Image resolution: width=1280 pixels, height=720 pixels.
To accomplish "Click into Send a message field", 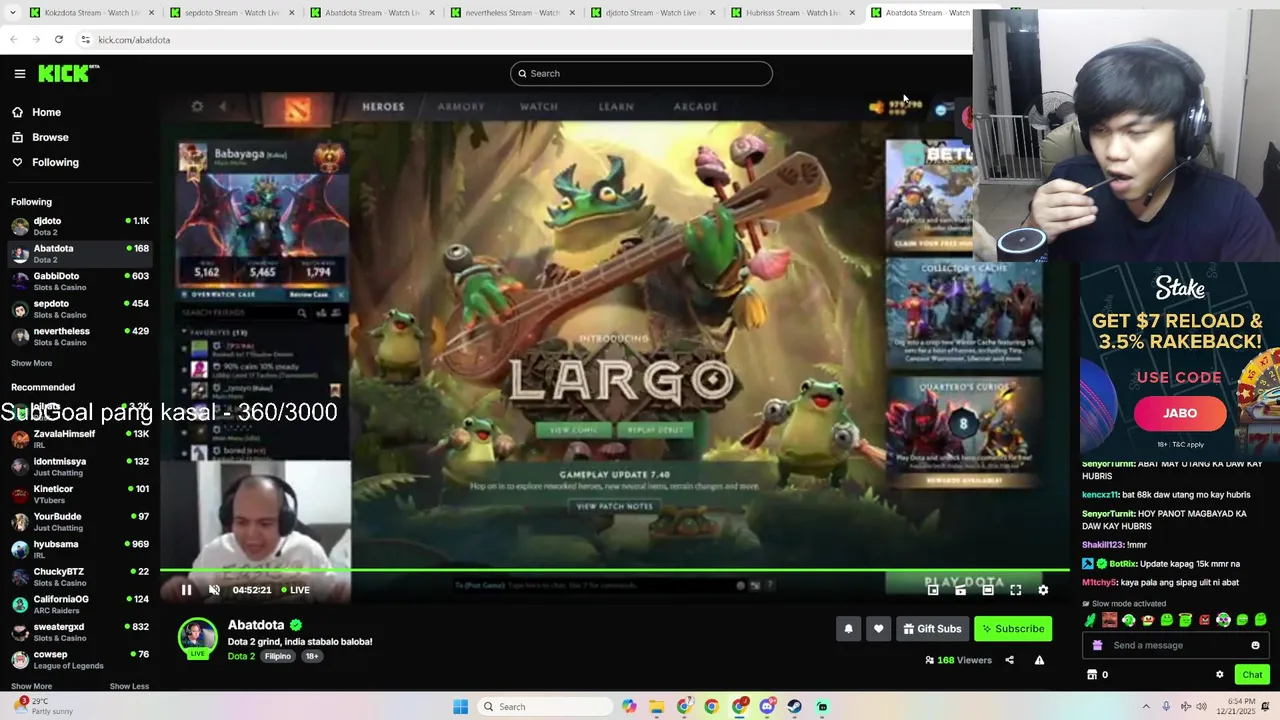I will (x=1176, y=645).
